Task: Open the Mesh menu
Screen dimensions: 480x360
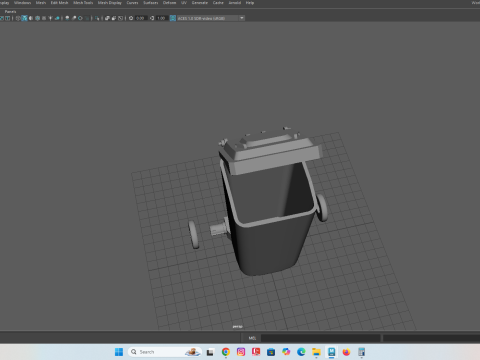Action: click(41, 3)
